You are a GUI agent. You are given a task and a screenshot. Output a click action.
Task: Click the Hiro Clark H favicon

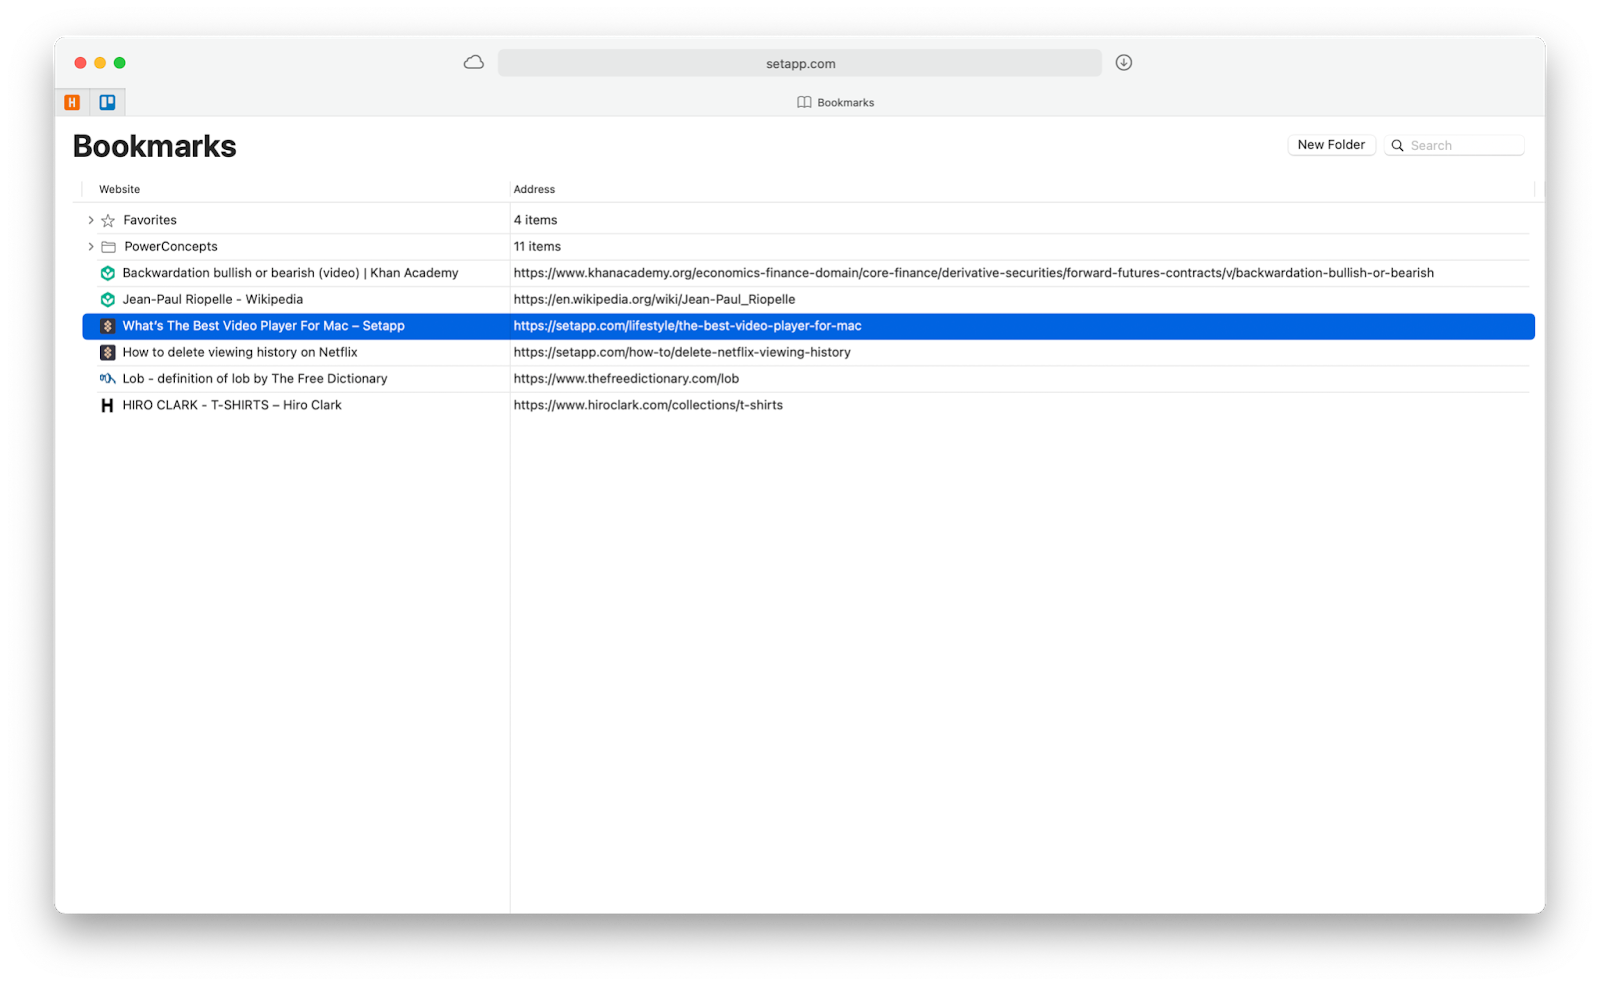tap(107, 406)
